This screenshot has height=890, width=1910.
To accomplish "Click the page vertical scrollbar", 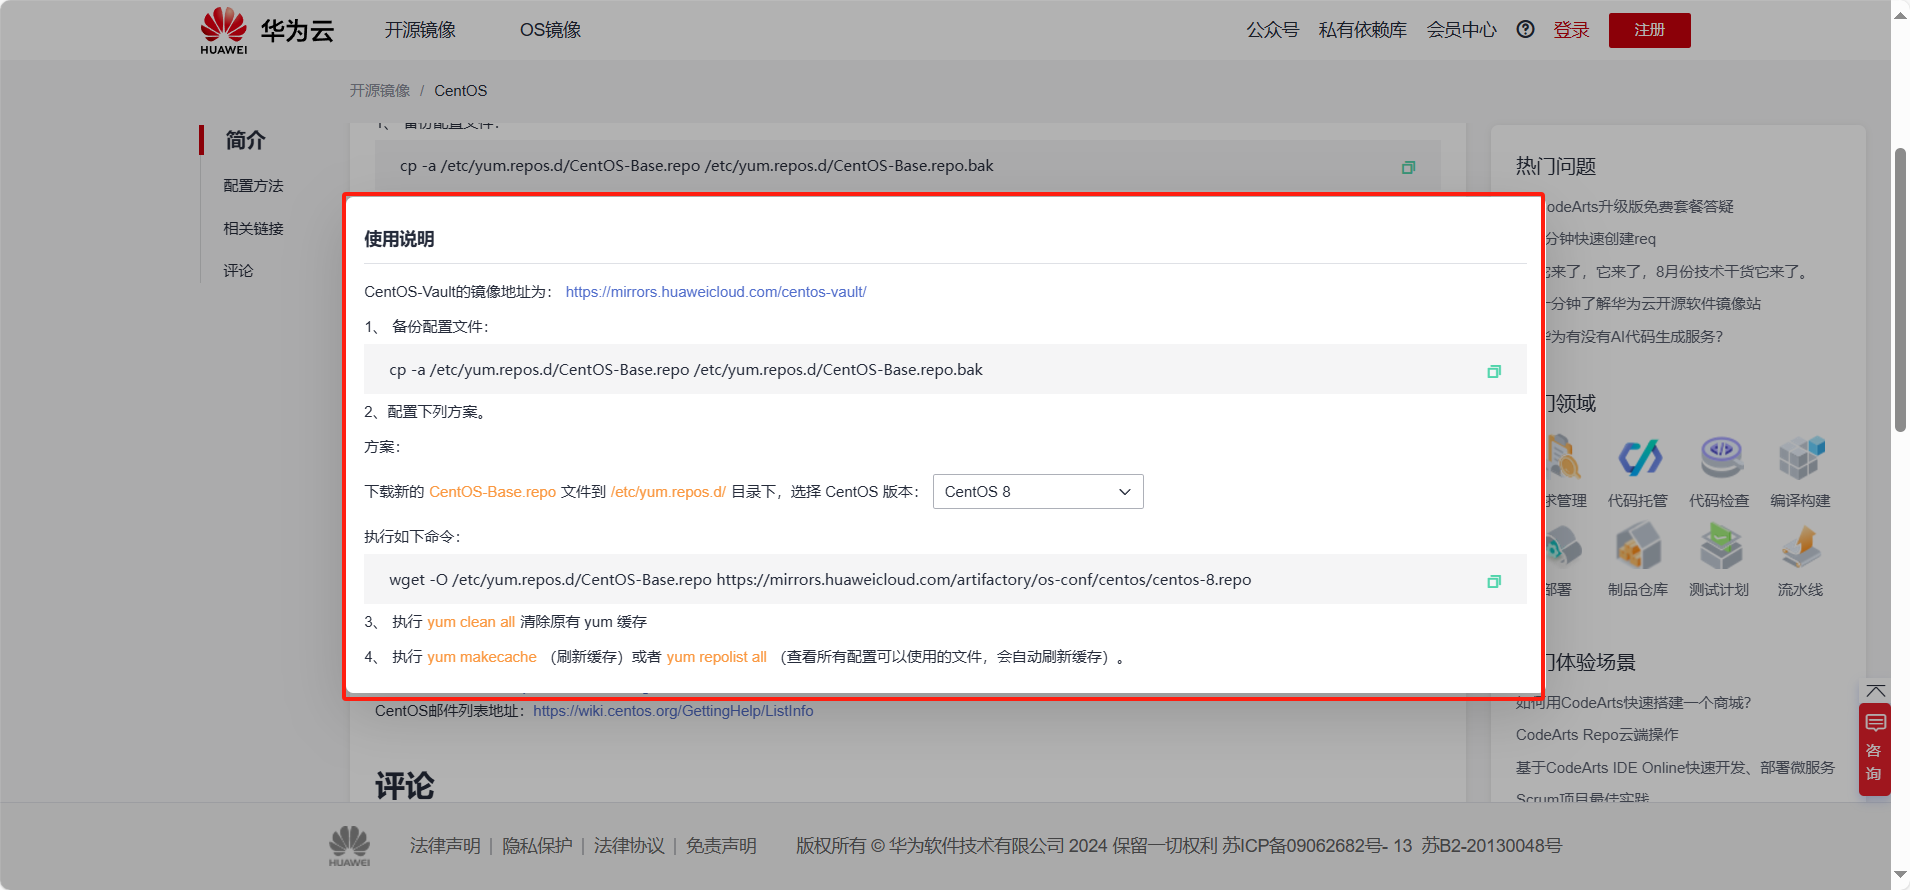I will [1900, 290].
